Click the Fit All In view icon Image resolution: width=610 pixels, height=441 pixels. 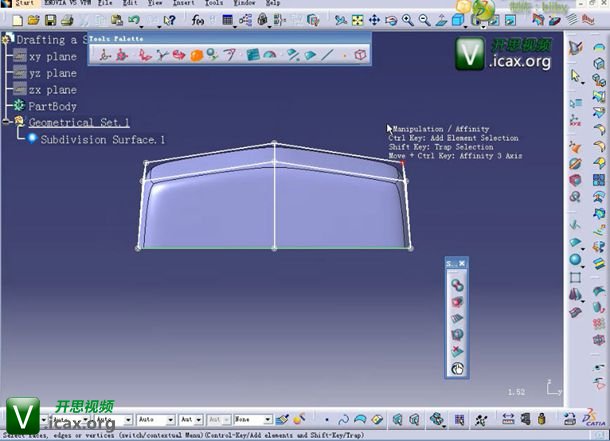[357, 20]
